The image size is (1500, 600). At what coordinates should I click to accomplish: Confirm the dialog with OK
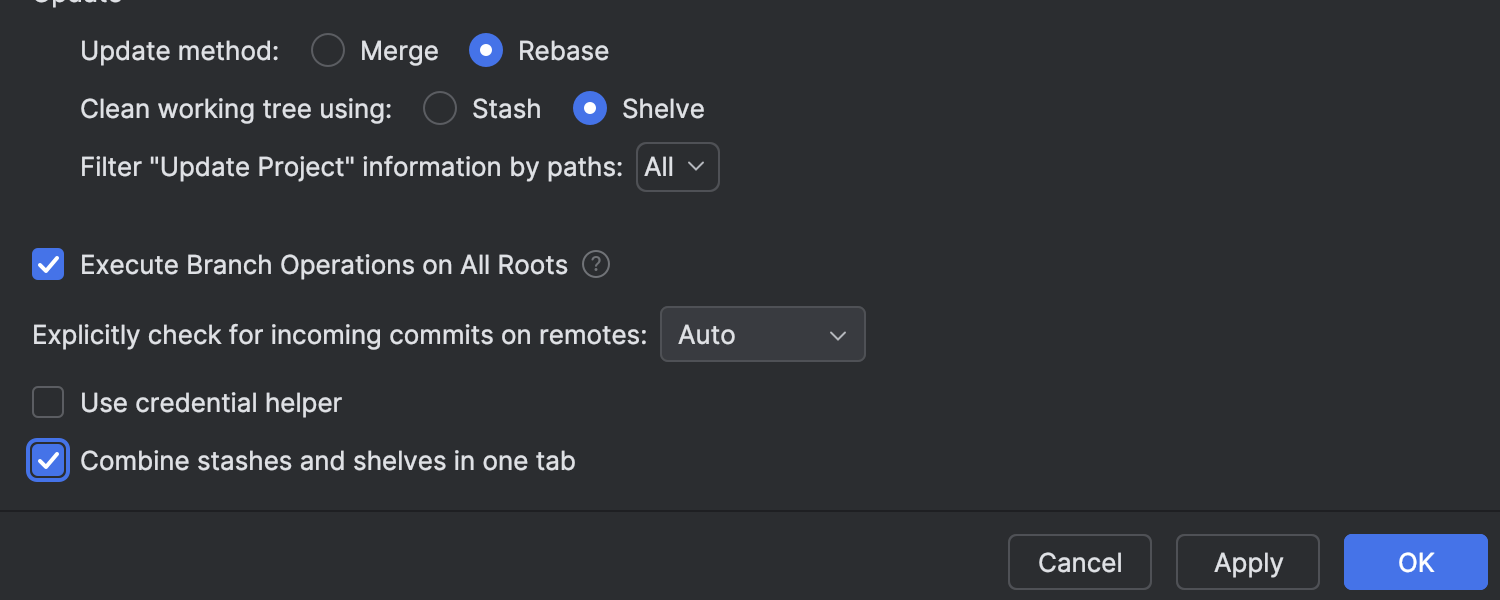(x=1415, y=563)
